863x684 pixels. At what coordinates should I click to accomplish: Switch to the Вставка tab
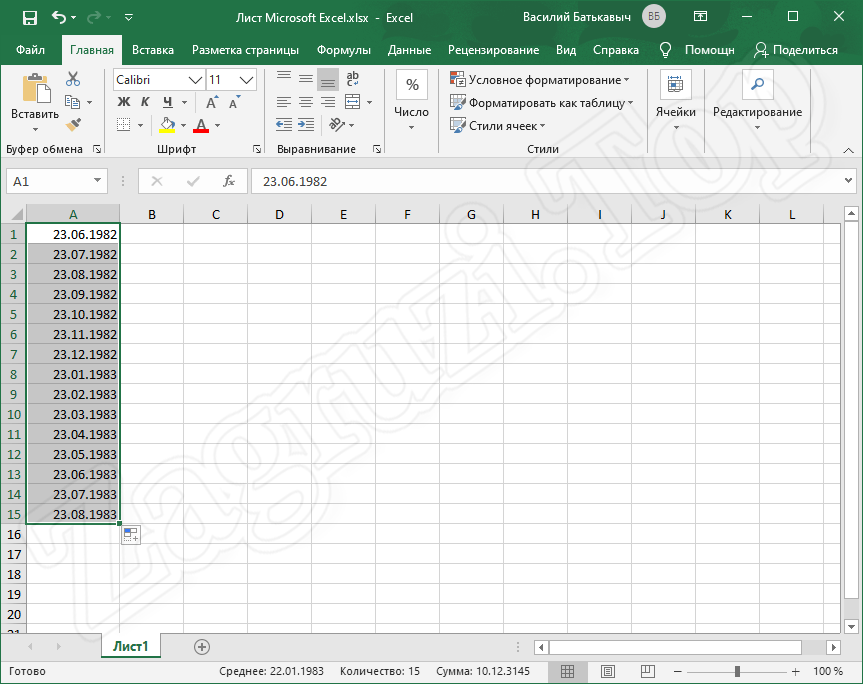pos(153,50)
